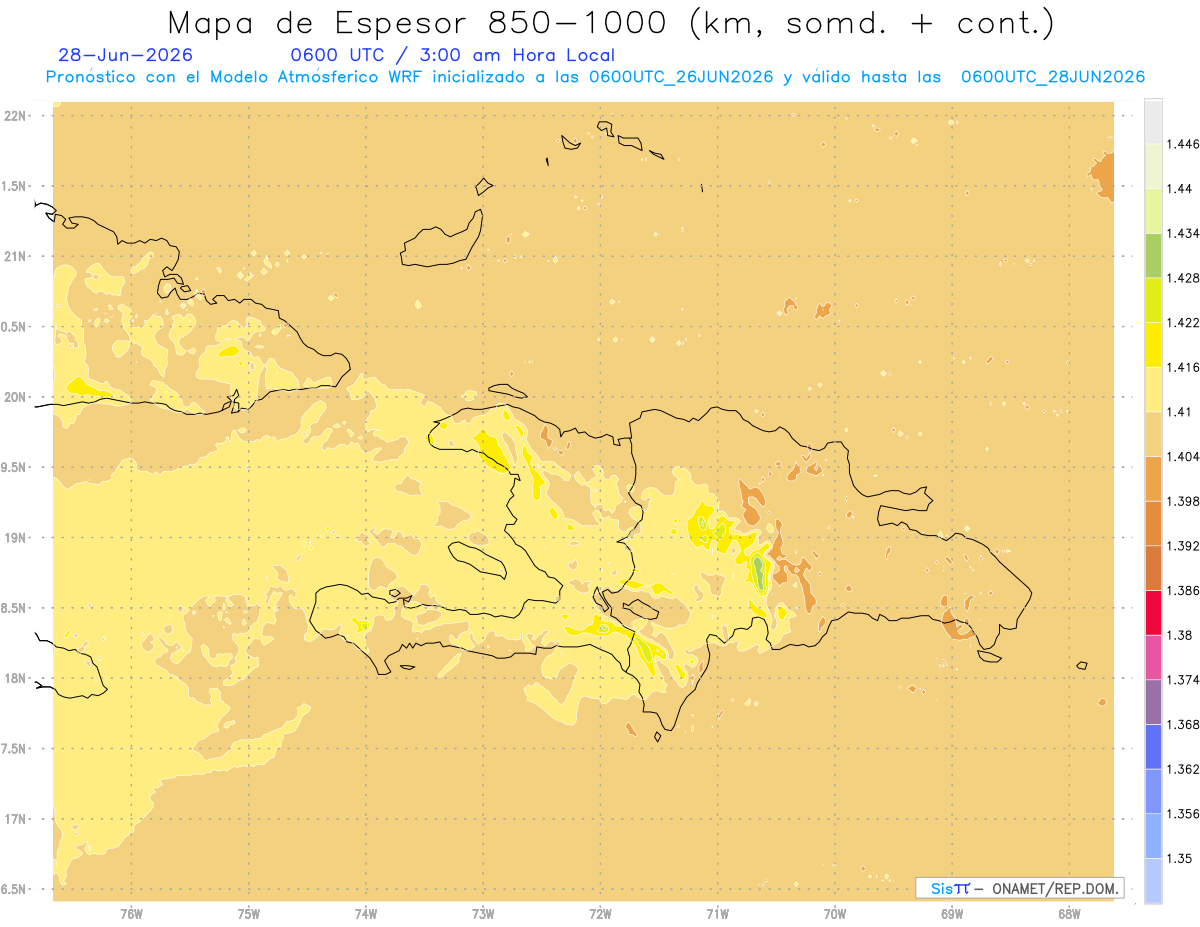The image size is (1200, 927).
Task: Click the green legend swatch between 1.434 and 1.428
Action: click(1153, 255)
